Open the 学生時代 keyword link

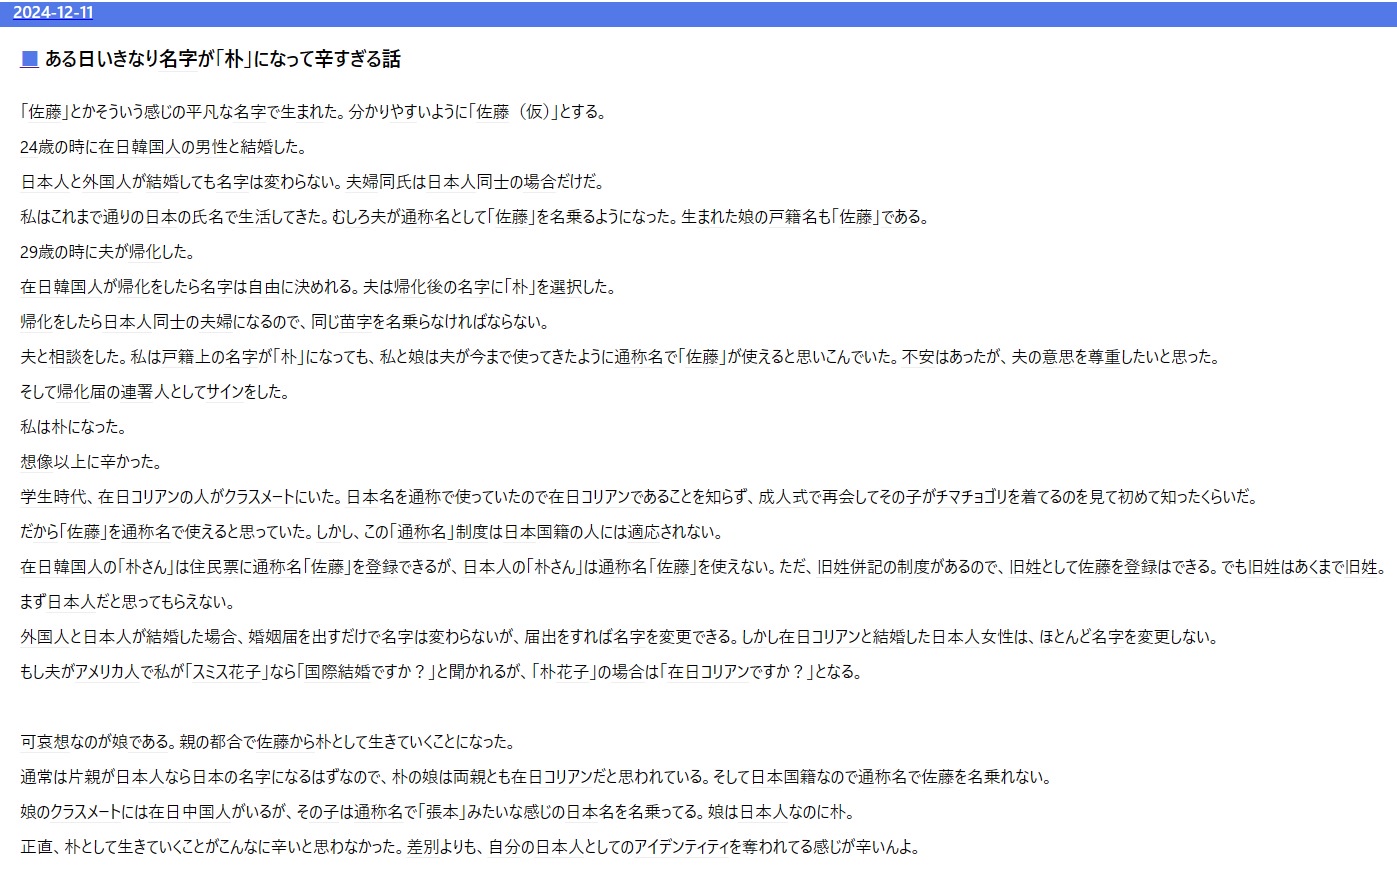tap(53, 497)
